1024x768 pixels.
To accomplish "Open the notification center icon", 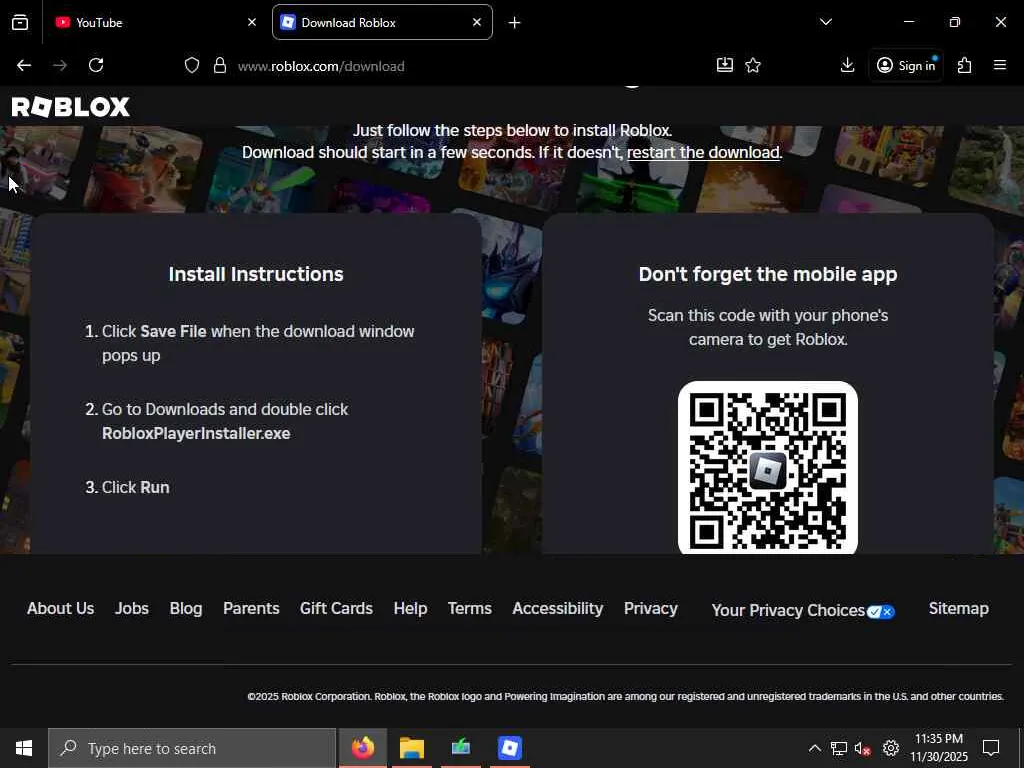I will 991,748.
